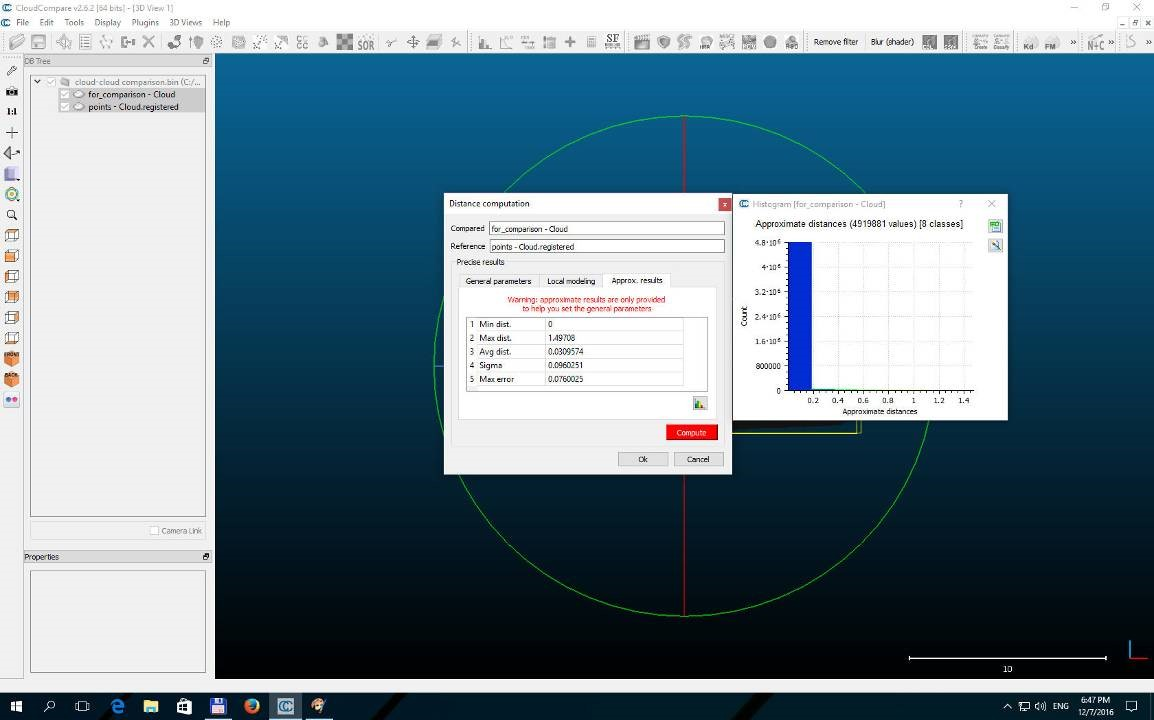Float the Properties panel
Screen dimensions: 1154x720
pyautogui.click(x=206, y=557)
